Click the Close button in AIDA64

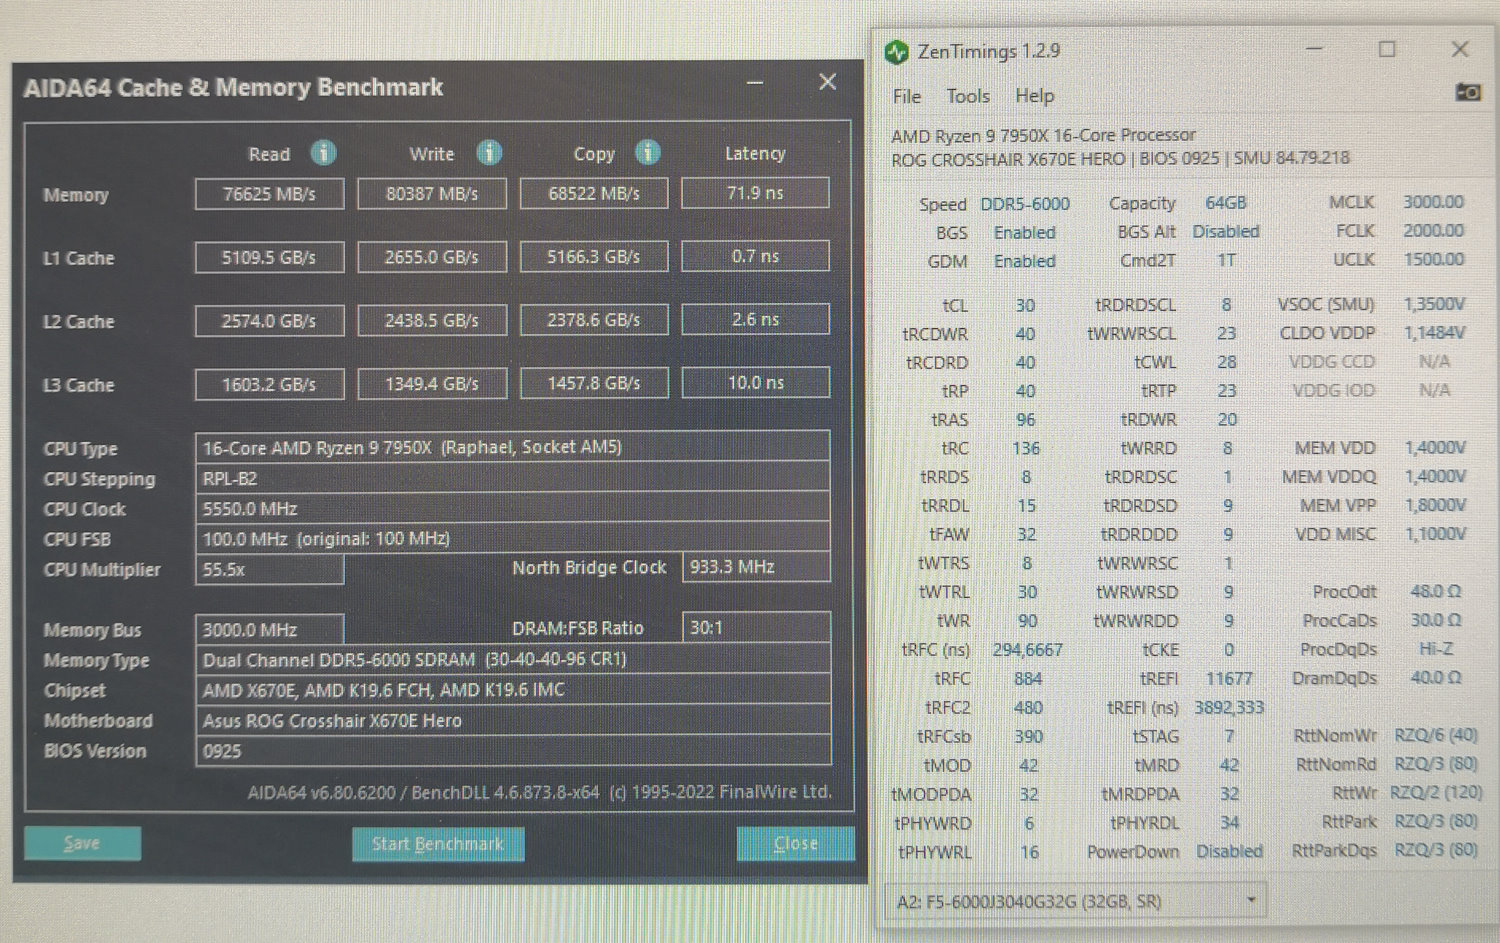[796, 844]
